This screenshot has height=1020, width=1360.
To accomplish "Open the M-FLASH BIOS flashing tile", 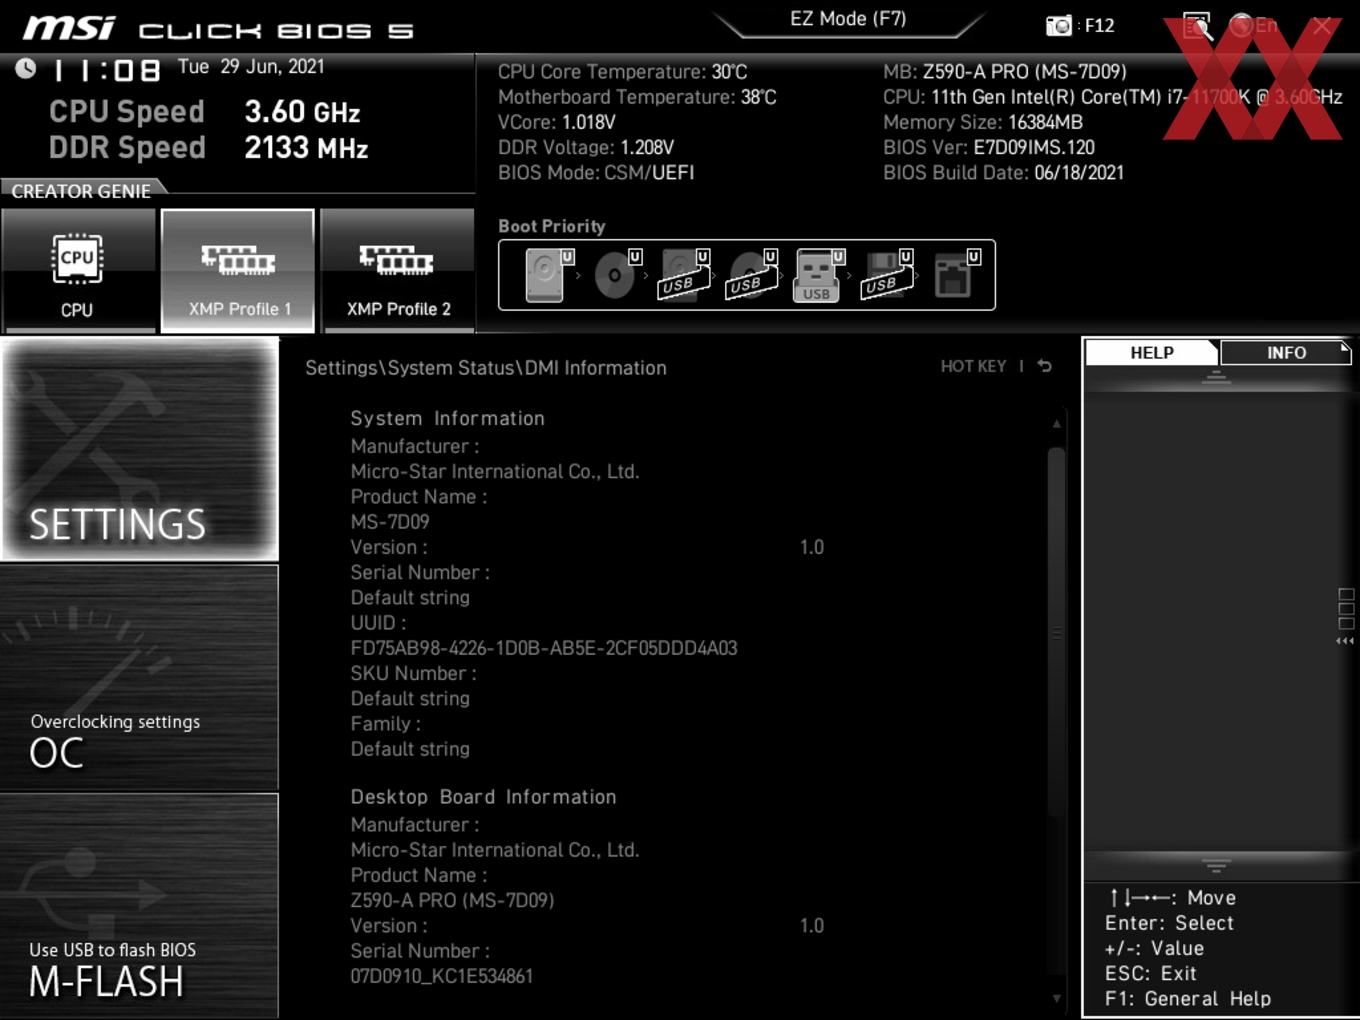I will 140,905.
